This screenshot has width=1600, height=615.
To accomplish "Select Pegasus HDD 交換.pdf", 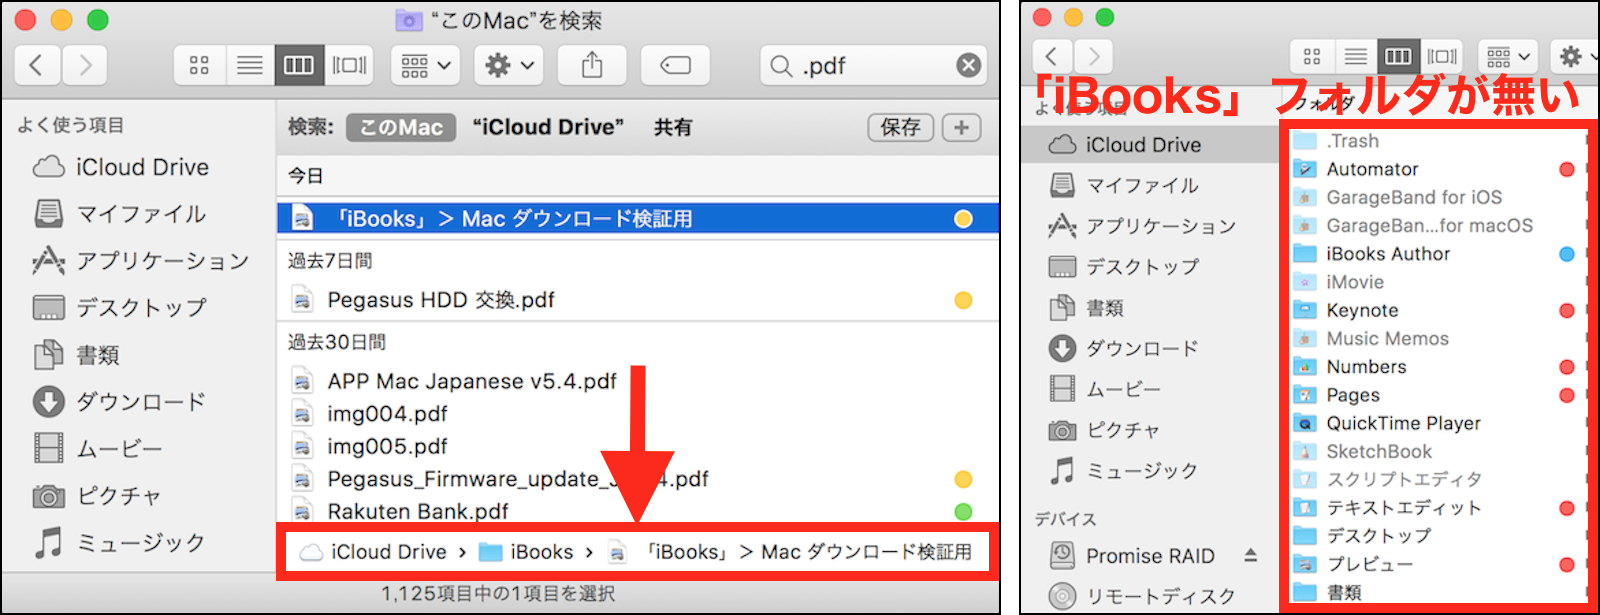I will pos(638,300).
